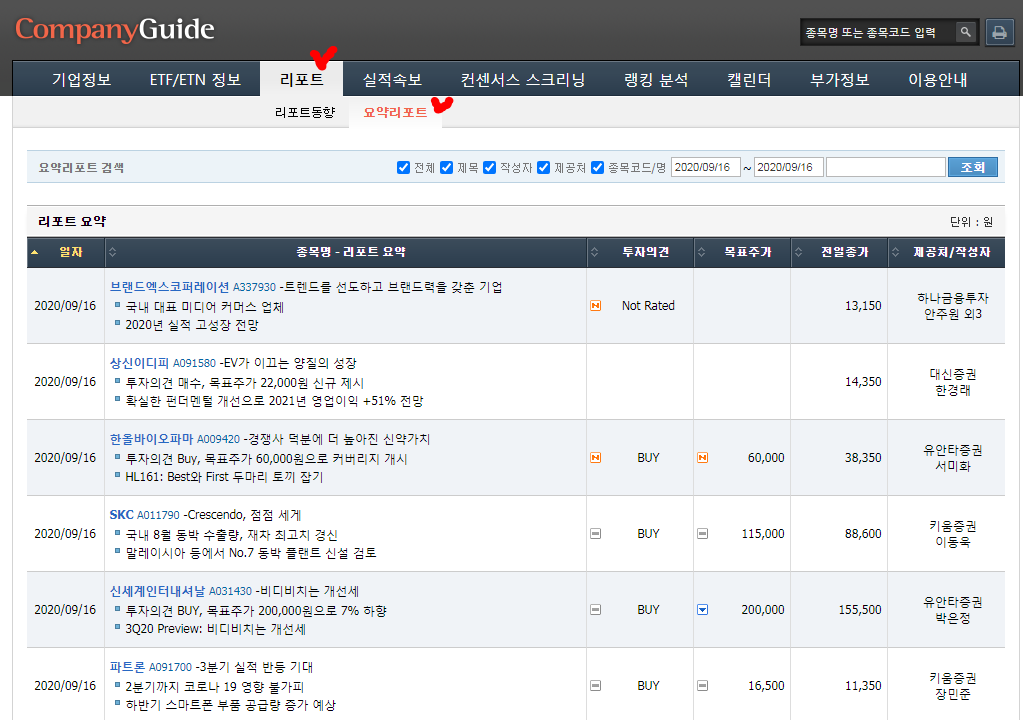The height and width of the screenshot is (720, 1023).
Task: Click previous close 13,150 cell
Action: pos(863,306)
